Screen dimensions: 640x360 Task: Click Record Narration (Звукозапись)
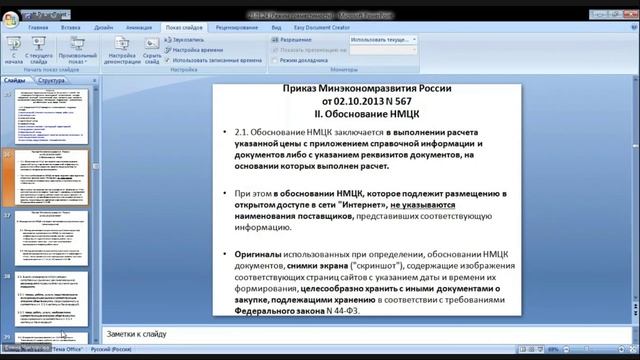(x=184, y=40)
